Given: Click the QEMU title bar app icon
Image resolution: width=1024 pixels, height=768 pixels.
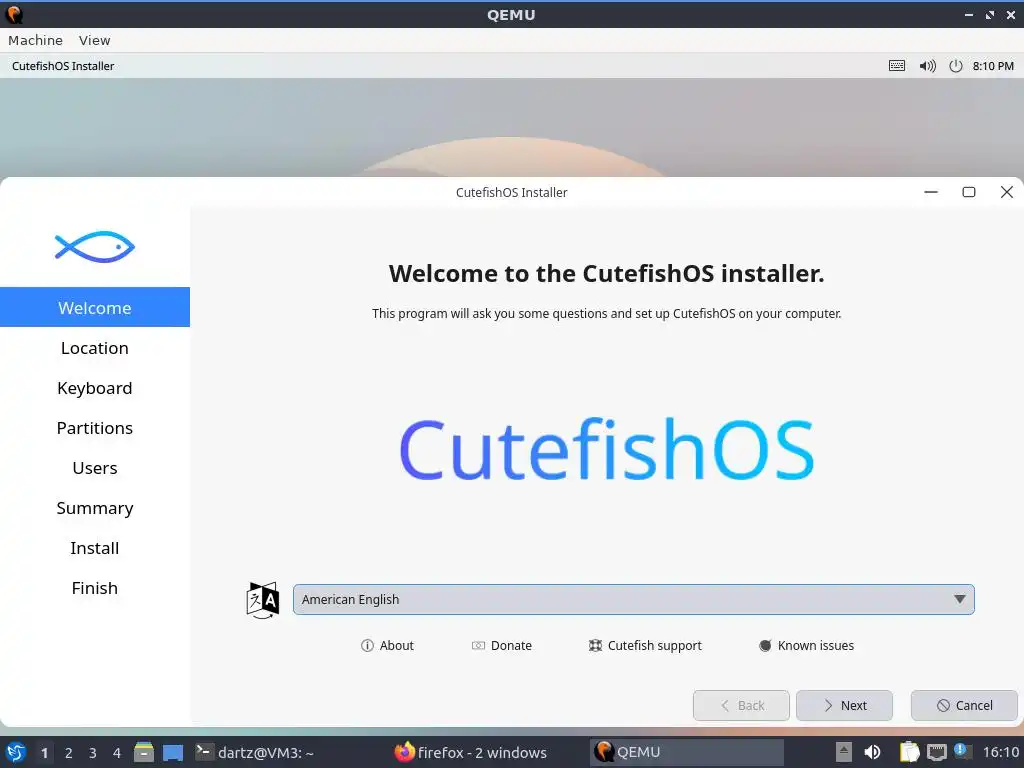Looking at the screenshot, I should [14, 14].
